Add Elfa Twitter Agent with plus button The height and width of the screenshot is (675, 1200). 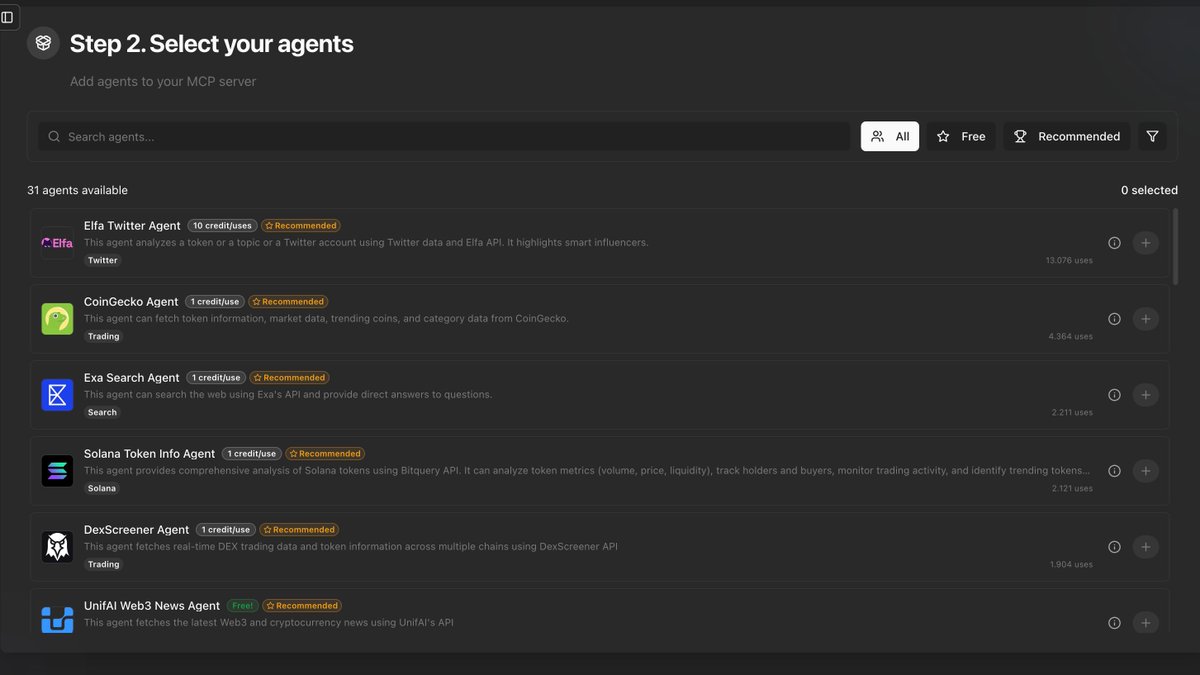click(x=1146, y=243)
